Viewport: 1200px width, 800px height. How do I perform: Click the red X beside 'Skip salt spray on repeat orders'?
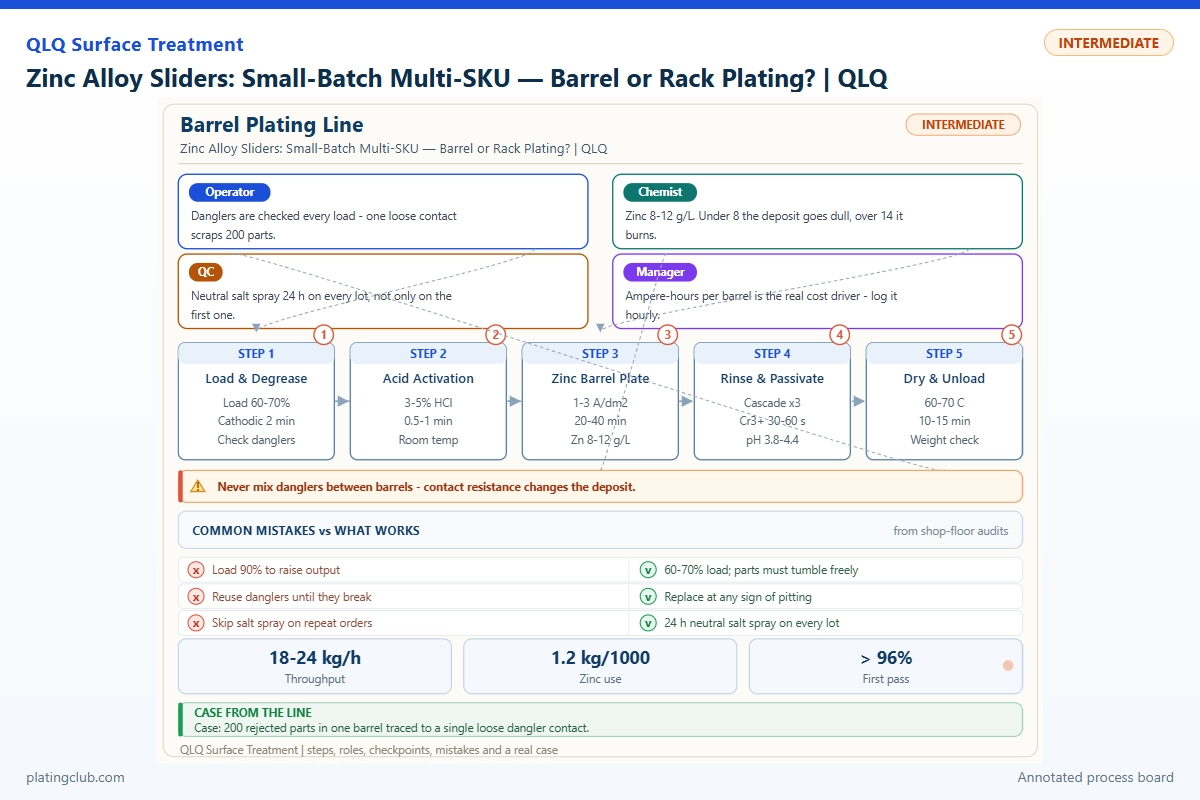click(x=197, y=623)
